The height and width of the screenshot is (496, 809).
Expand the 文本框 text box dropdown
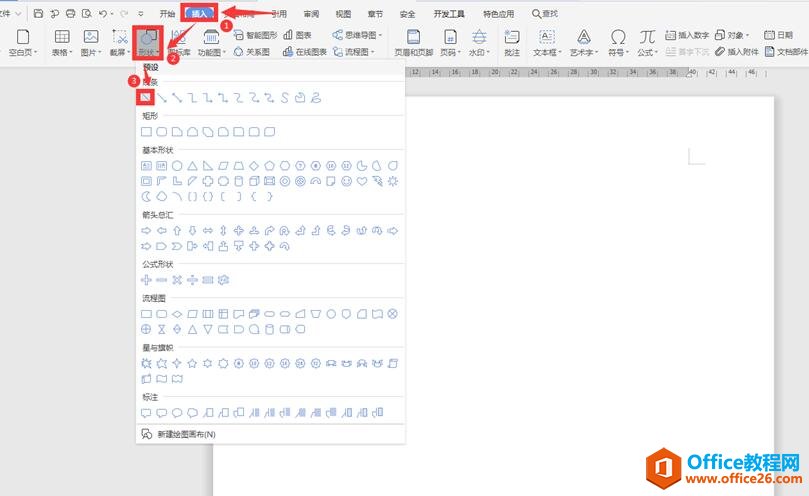pos(547,52)
